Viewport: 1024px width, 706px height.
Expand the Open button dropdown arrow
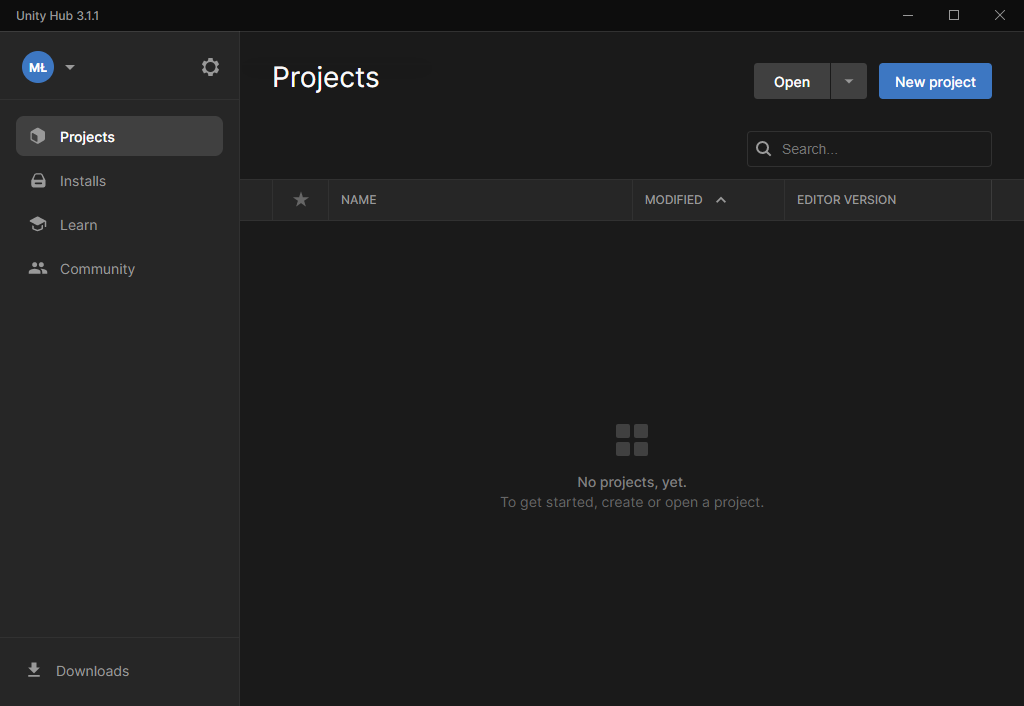[849, 82]
